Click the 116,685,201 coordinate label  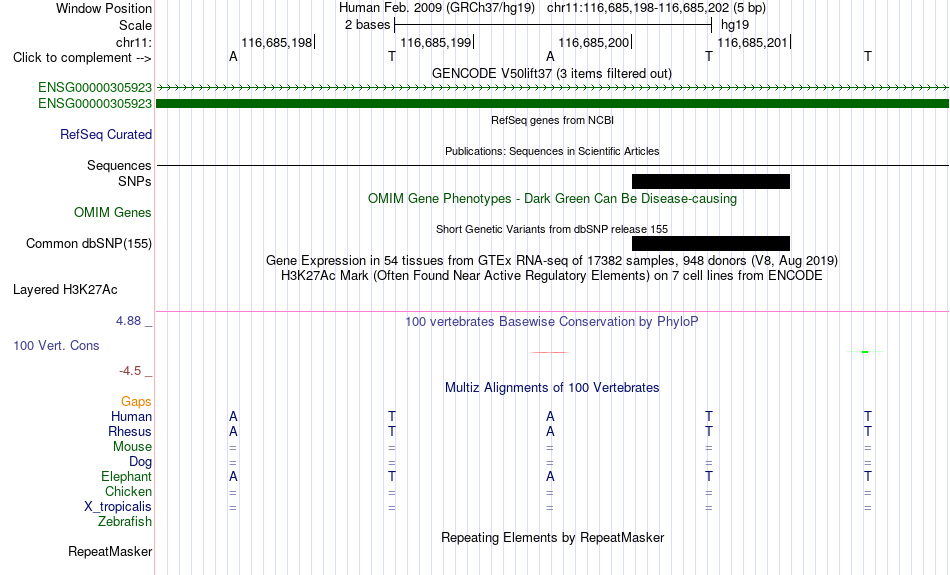point(752,42)
